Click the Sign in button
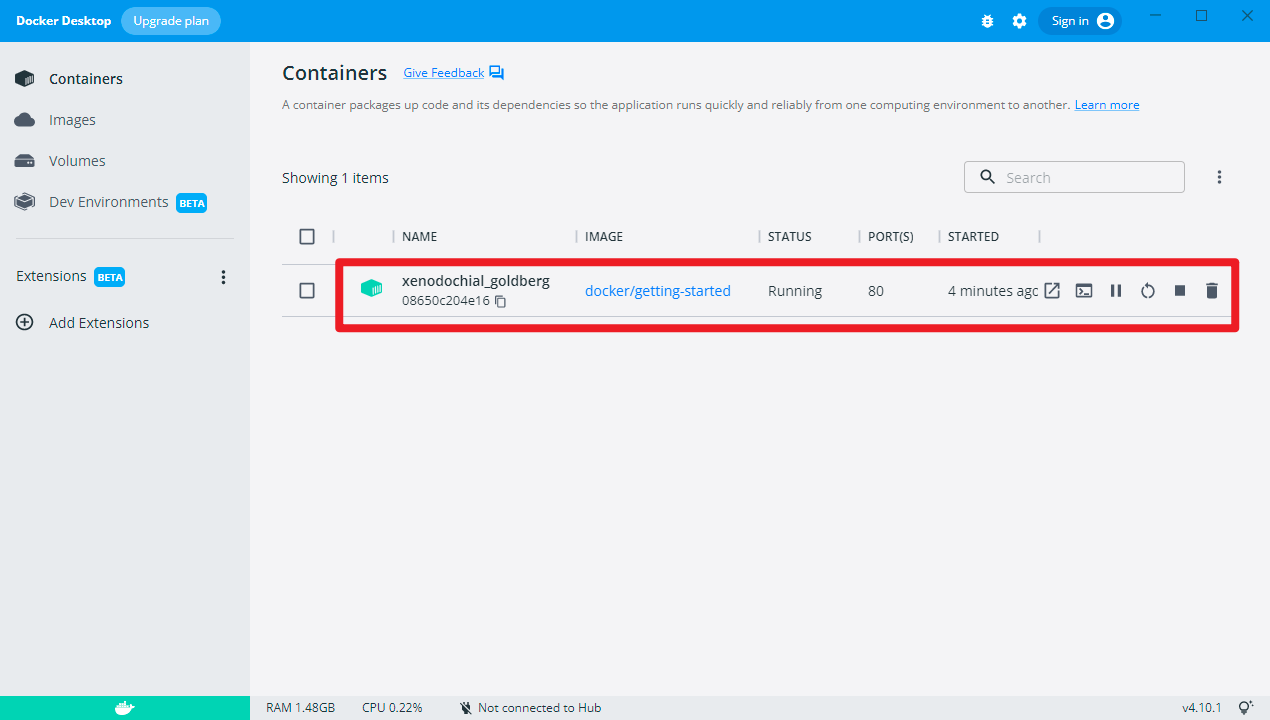The image size is (1270, 720). [x=1080, y=21]
